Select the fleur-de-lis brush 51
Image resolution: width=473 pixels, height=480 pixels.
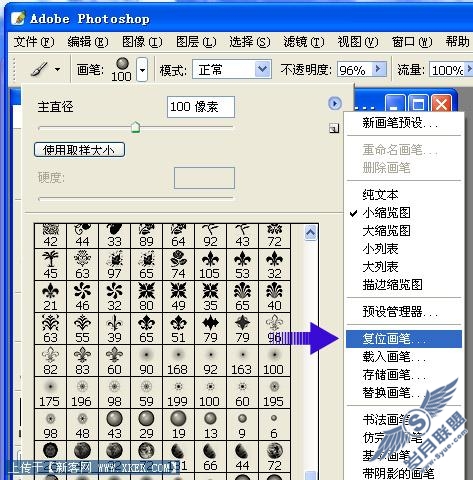click(x=178, y=329)
